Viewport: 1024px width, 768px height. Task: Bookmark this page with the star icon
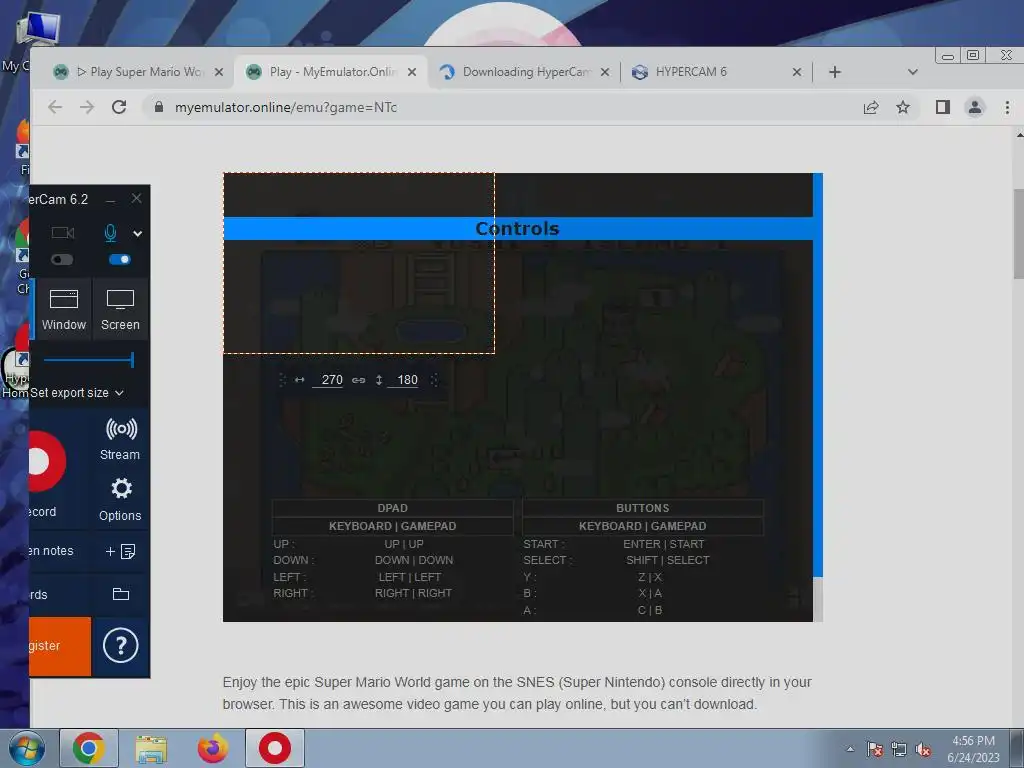(903, 107)
